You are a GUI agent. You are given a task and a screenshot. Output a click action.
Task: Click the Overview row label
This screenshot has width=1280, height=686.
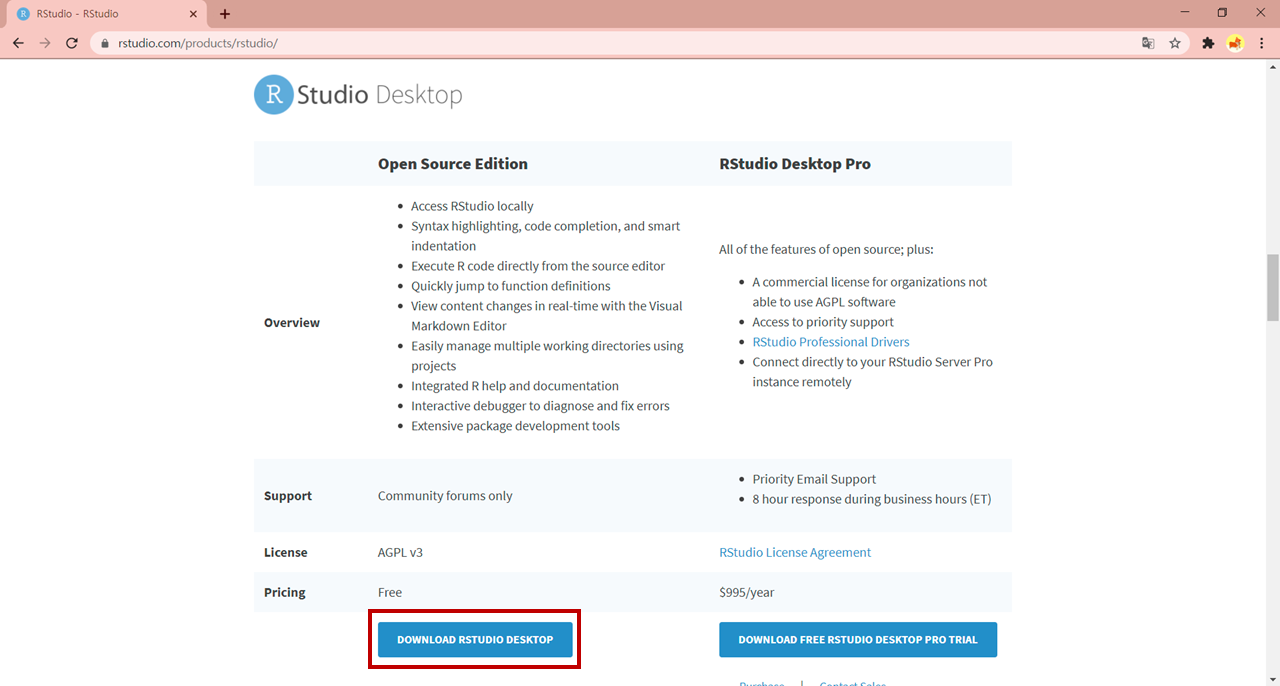coord(292,322)
